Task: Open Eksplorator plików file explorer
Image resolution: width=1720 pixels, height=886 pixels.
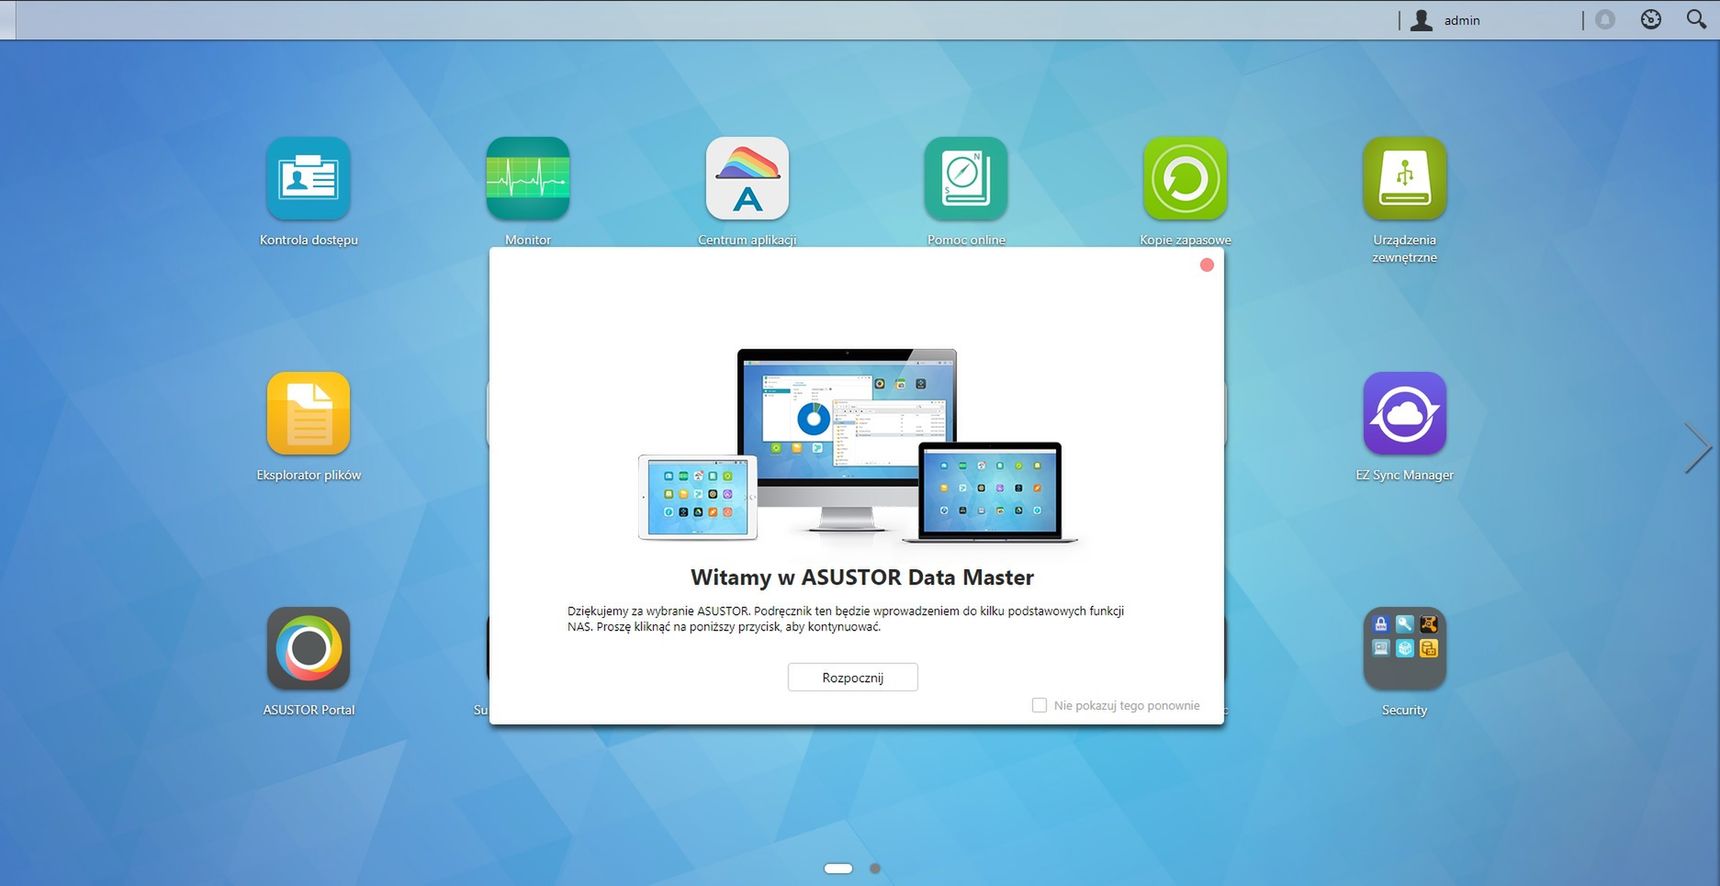Action: click(308, 414)
